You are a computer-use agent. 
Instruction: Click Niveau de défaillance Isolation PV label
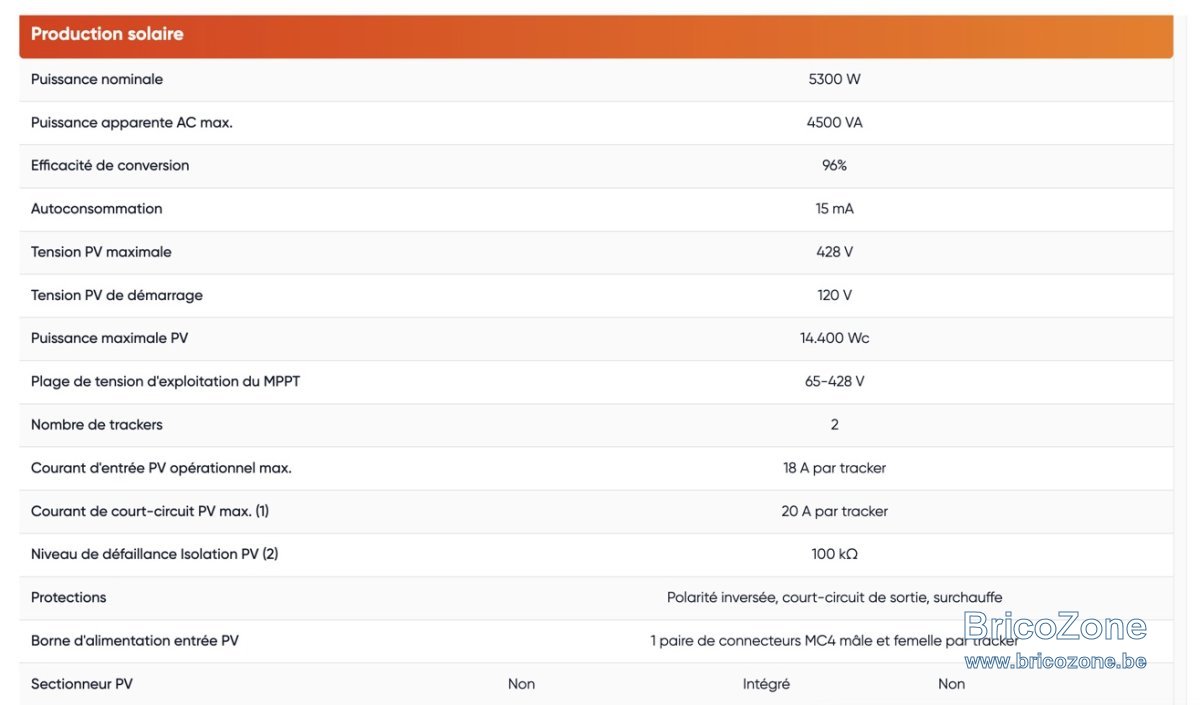pos(154,554)
